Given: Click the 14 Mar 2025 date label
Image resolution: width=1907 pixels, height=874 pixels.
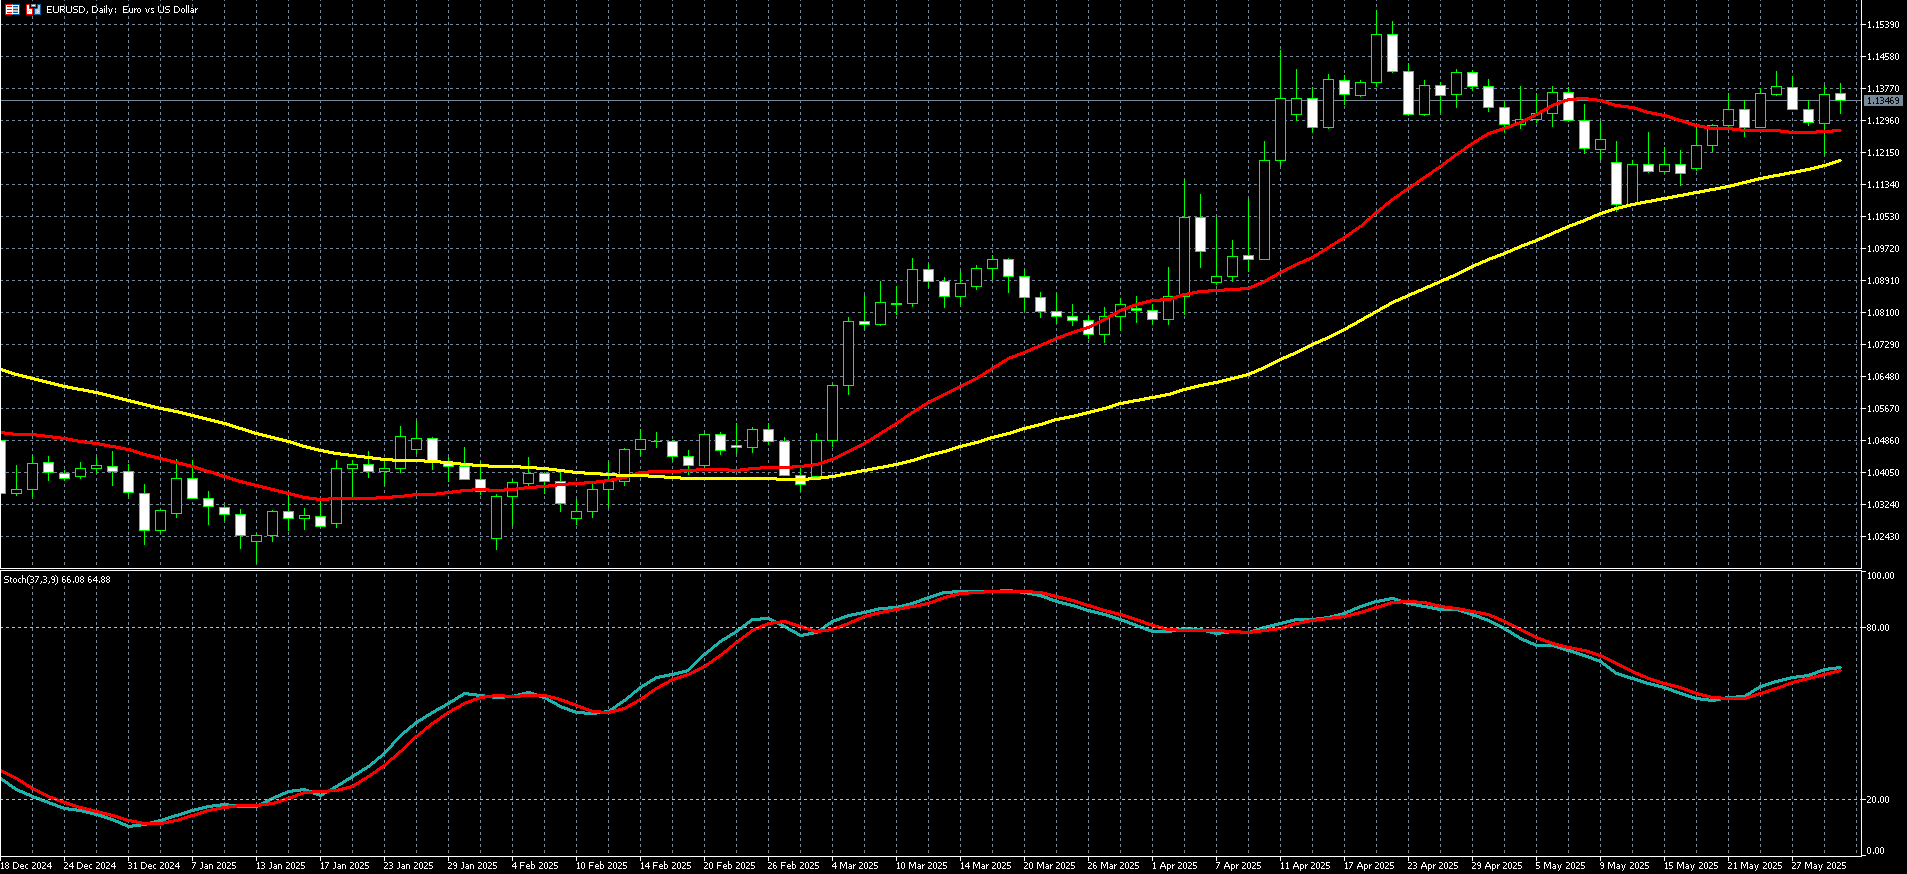Looking at the screenshot, I should 986,866.
